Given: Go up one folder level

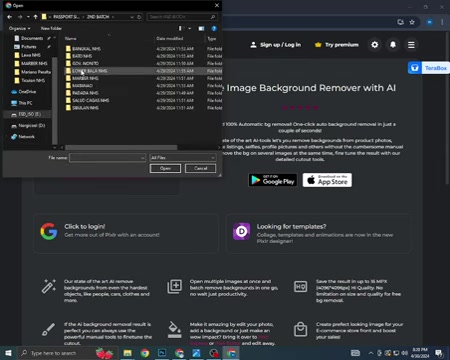Looking at the screenshot, I should (36, 17).
